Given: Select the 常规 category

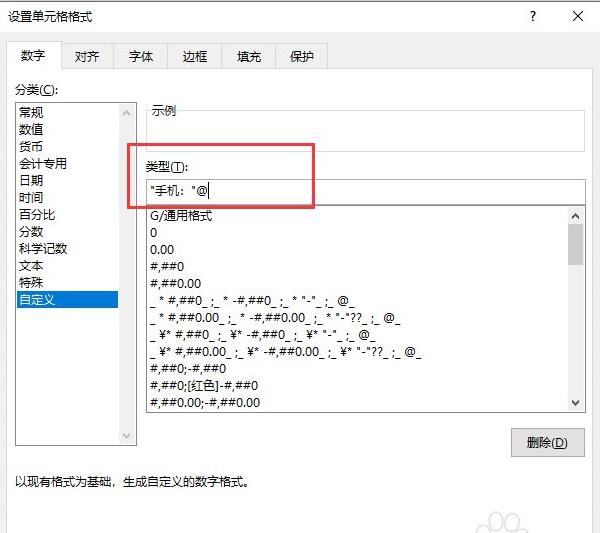Looking at the screenshot, I should point(67,112).
